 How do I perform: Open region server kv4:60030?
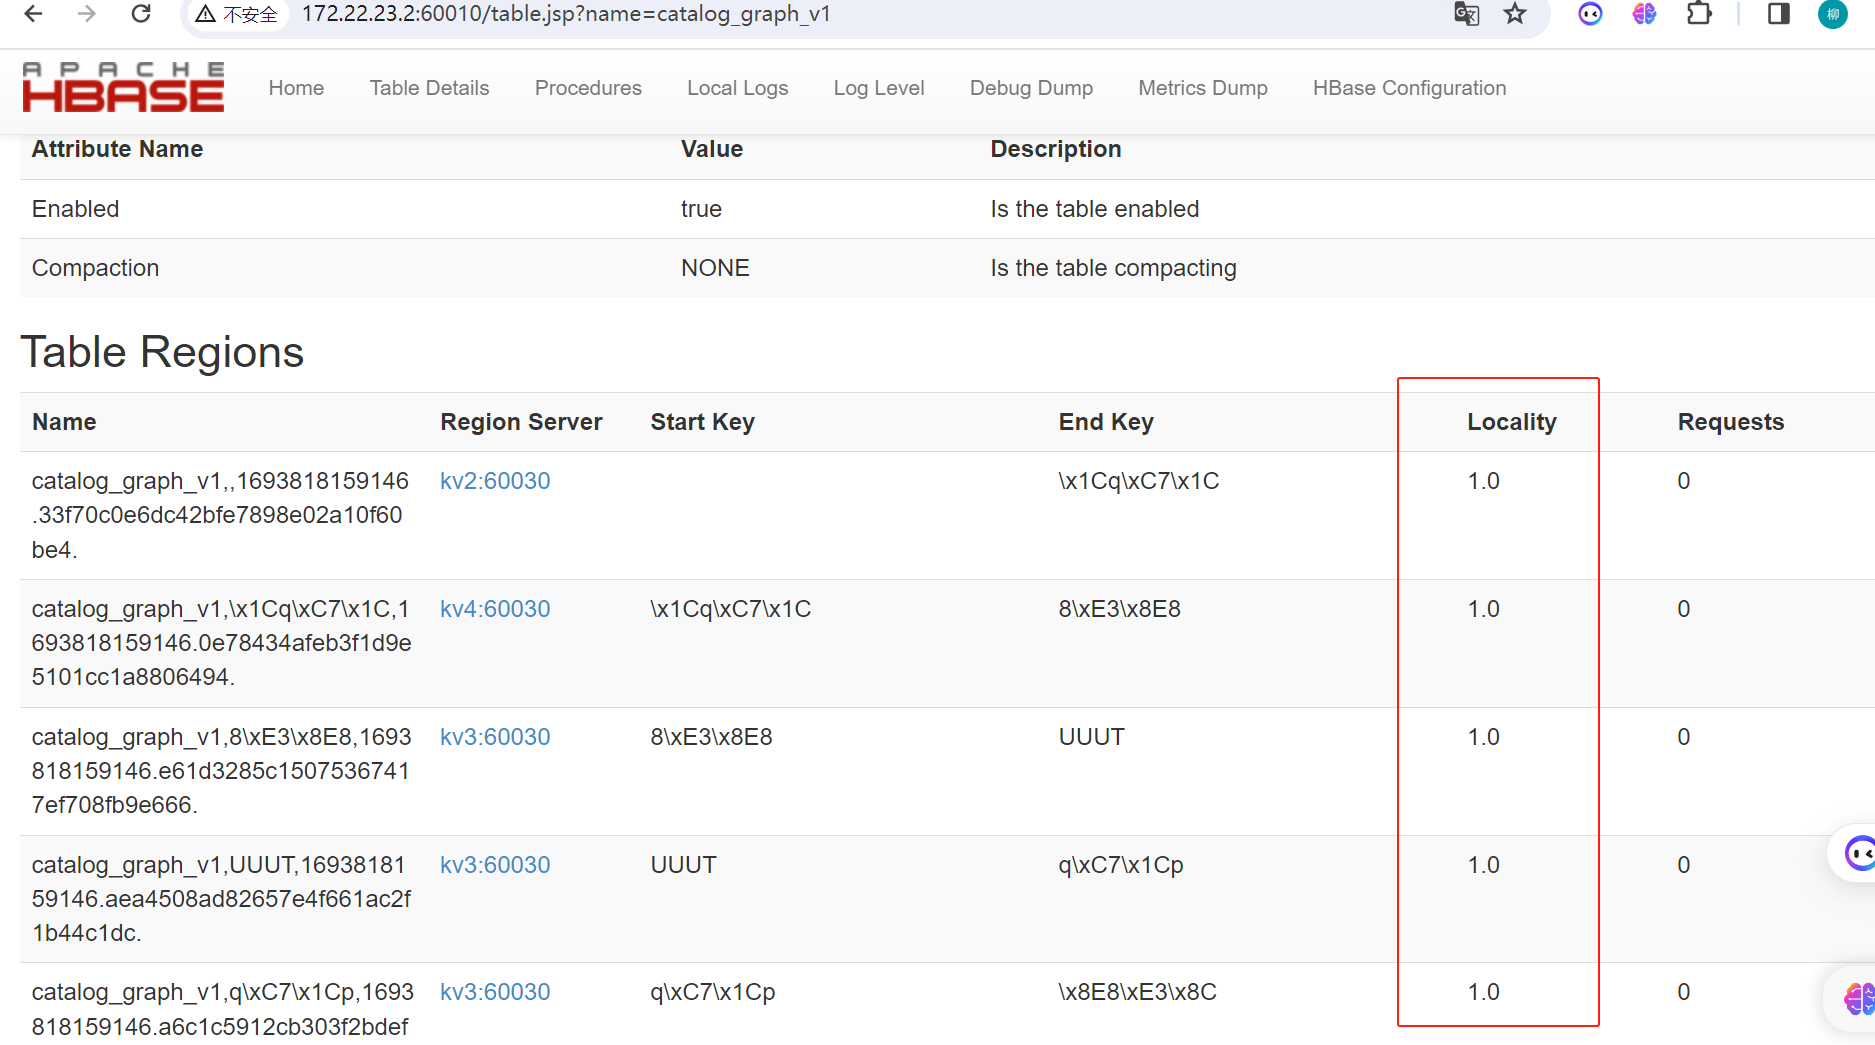click(495, 609)
